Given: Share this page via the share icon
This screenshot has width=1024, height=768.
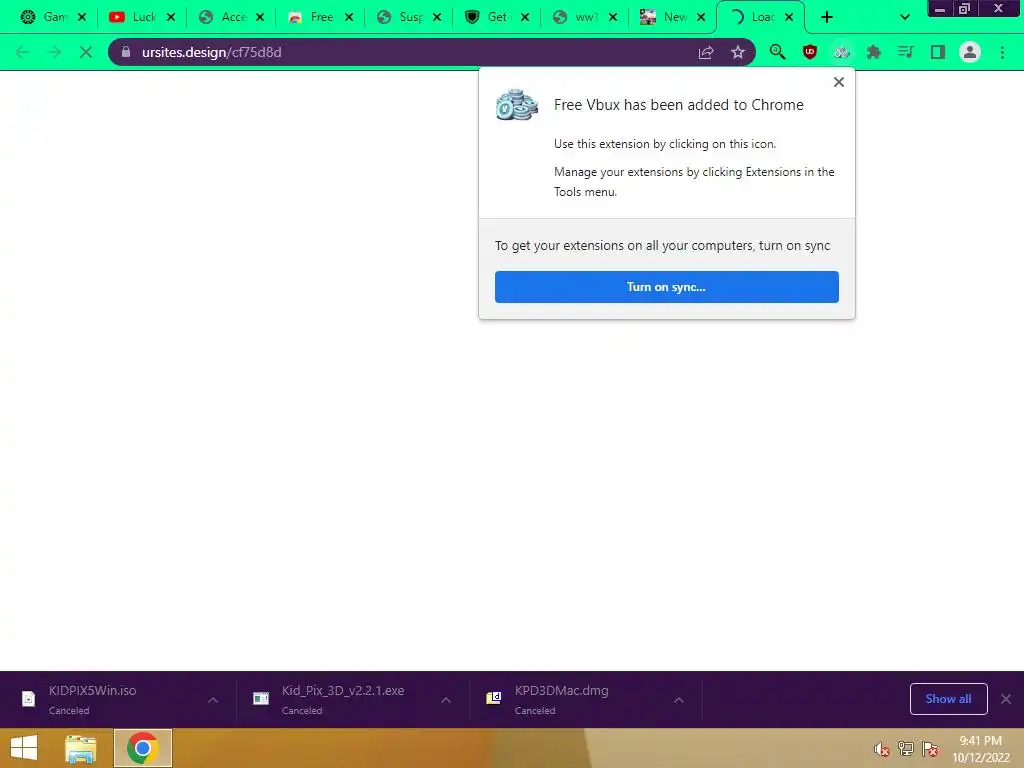Looking at the screenshot, I should click(706, 52).
